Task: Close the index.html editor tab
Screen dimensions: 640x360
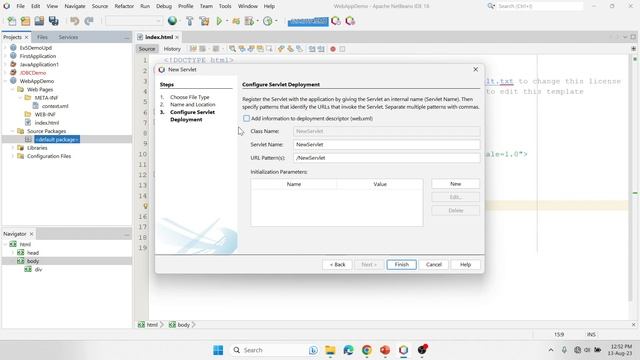Action: pyautogui.click(x=177, y=37)
